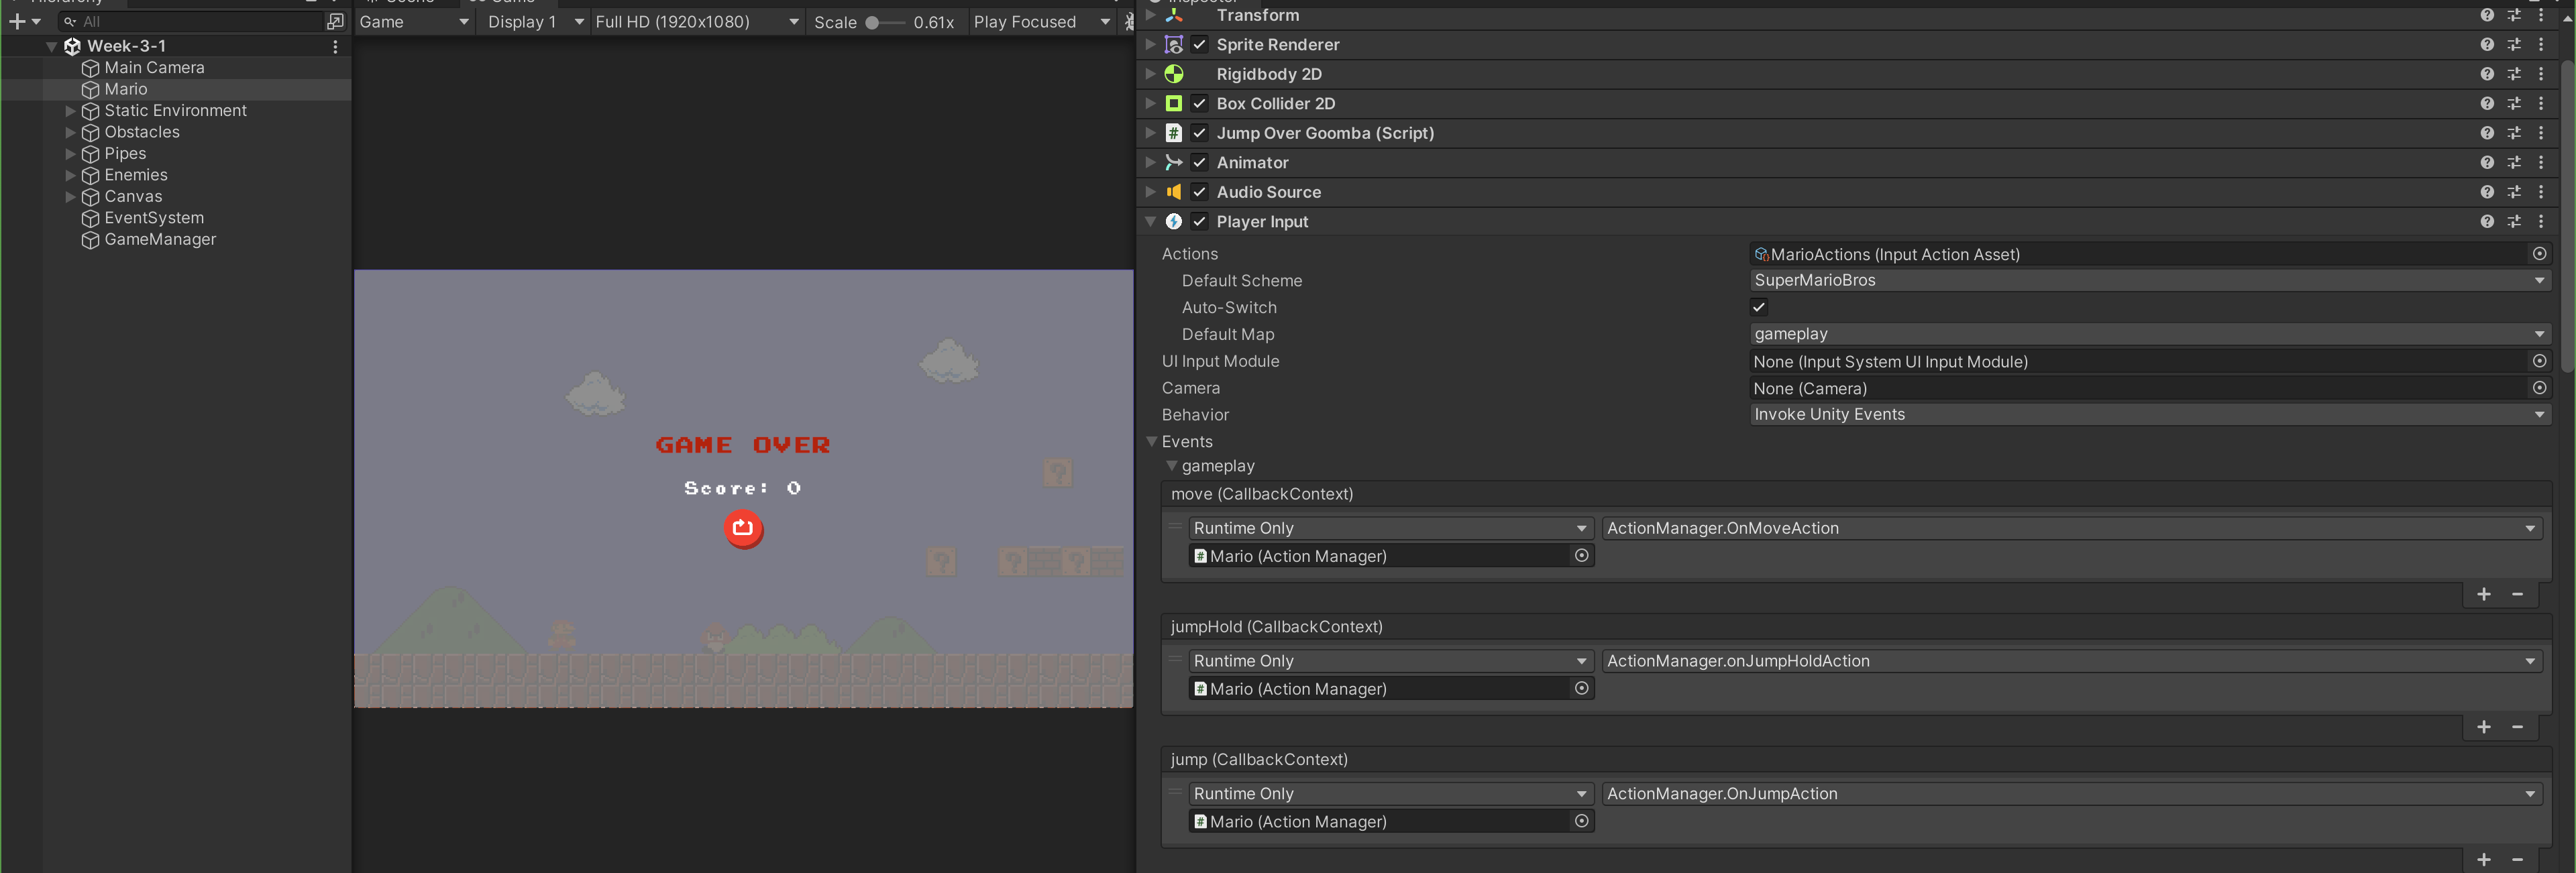2576x873 pixels.
Task: Click the Animator component icon
Action: pyautogui.click(x=1174, y=162)
